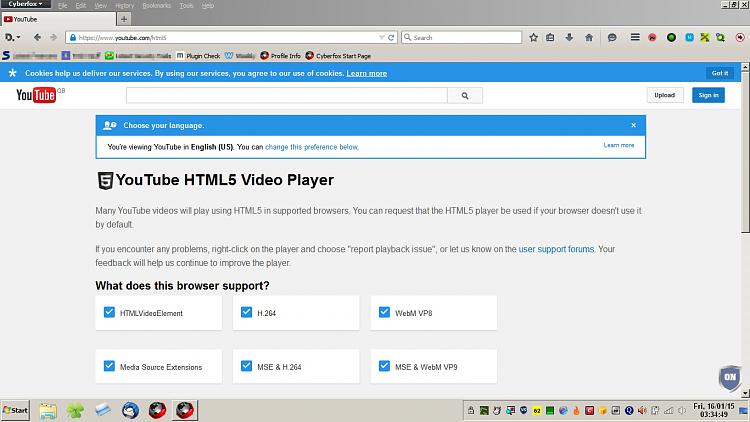Open the File menu

pyautogui.click(x=63, y=6)
